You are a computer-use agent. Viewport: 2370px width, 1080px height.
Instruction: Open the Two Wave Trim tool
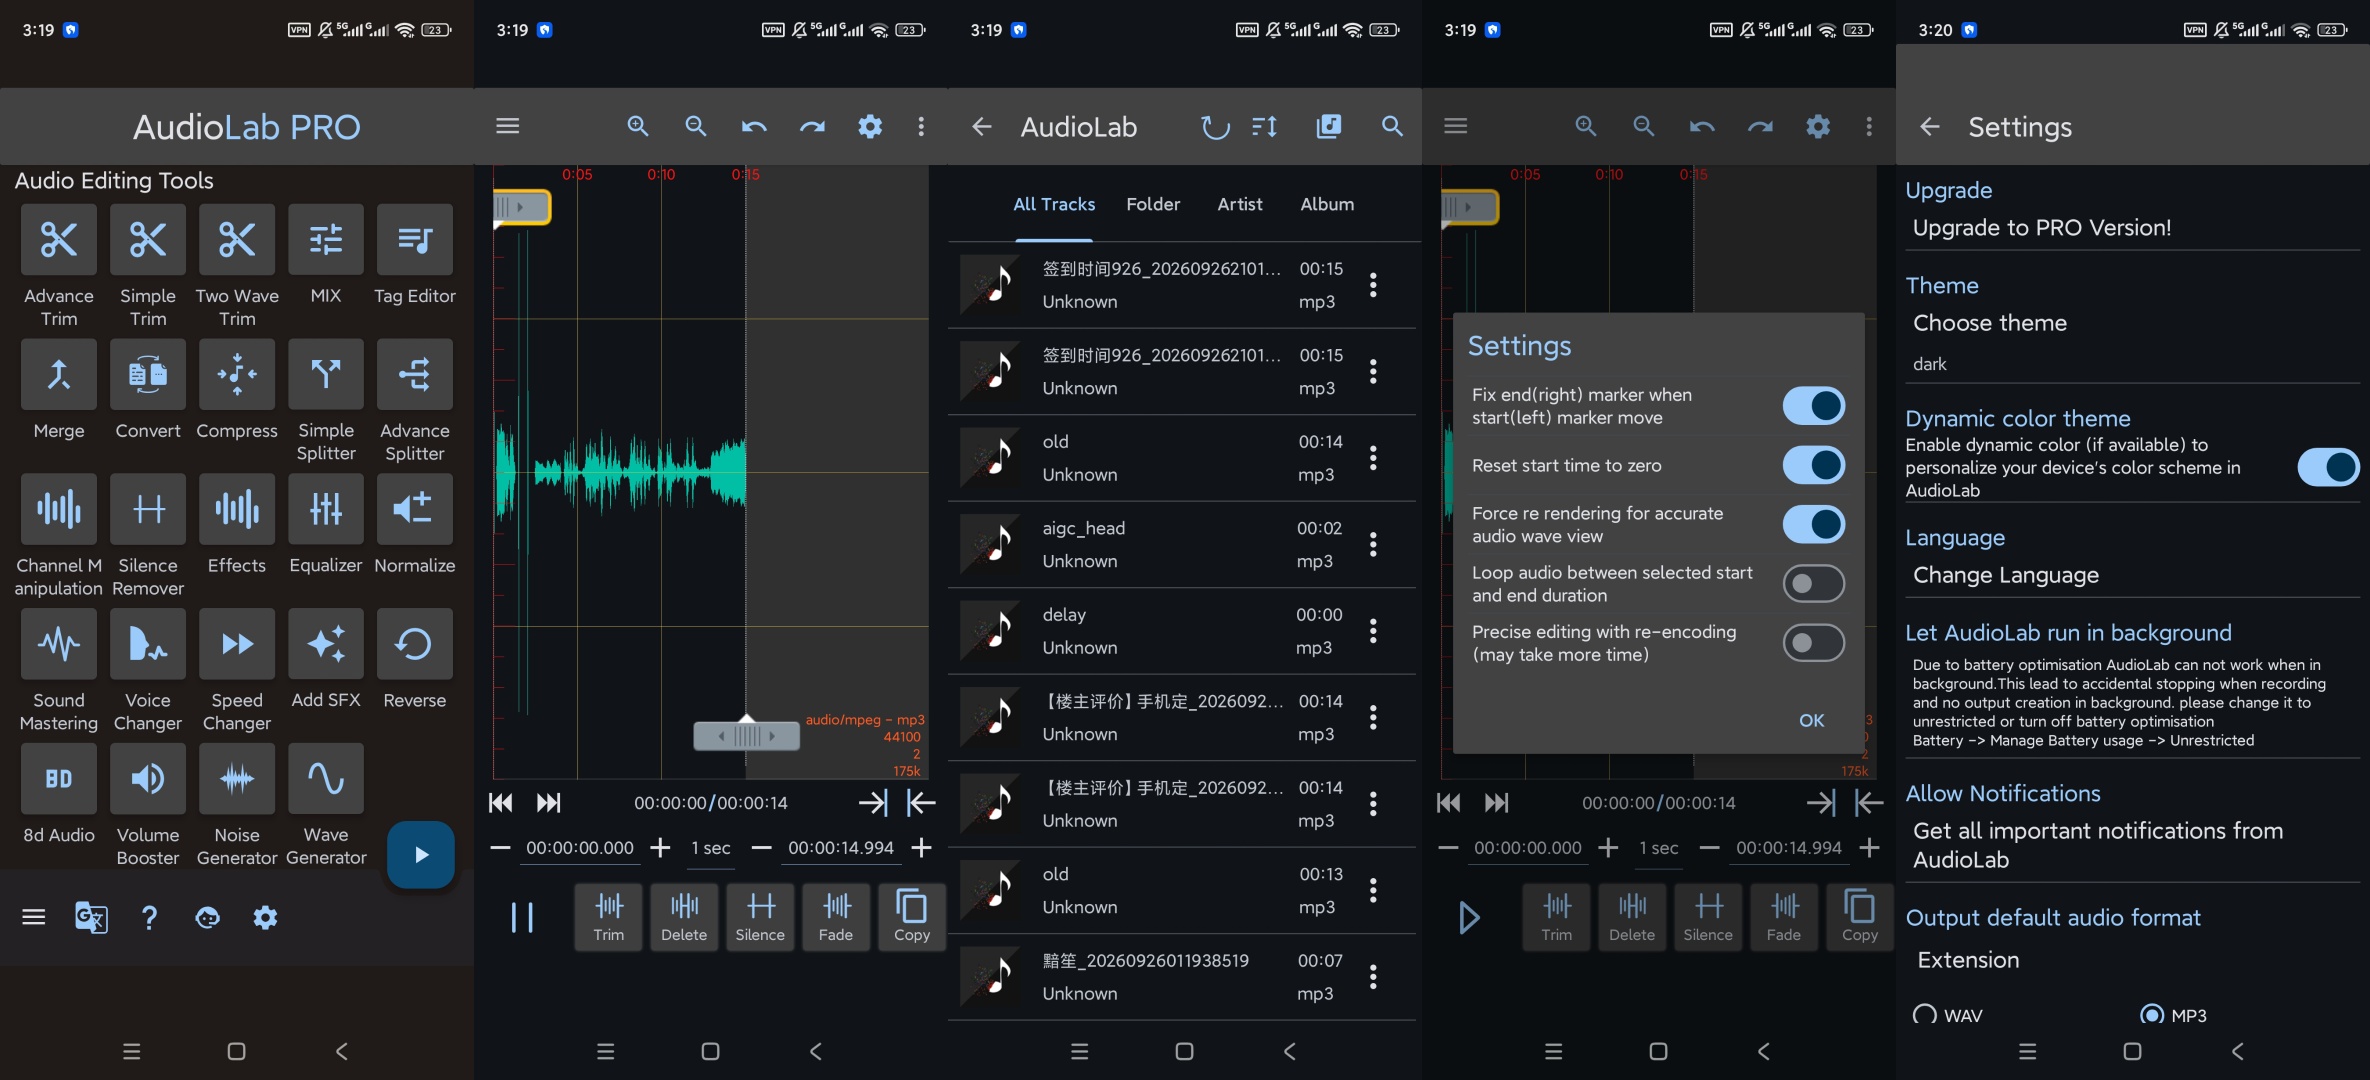(x=237, y=240)
